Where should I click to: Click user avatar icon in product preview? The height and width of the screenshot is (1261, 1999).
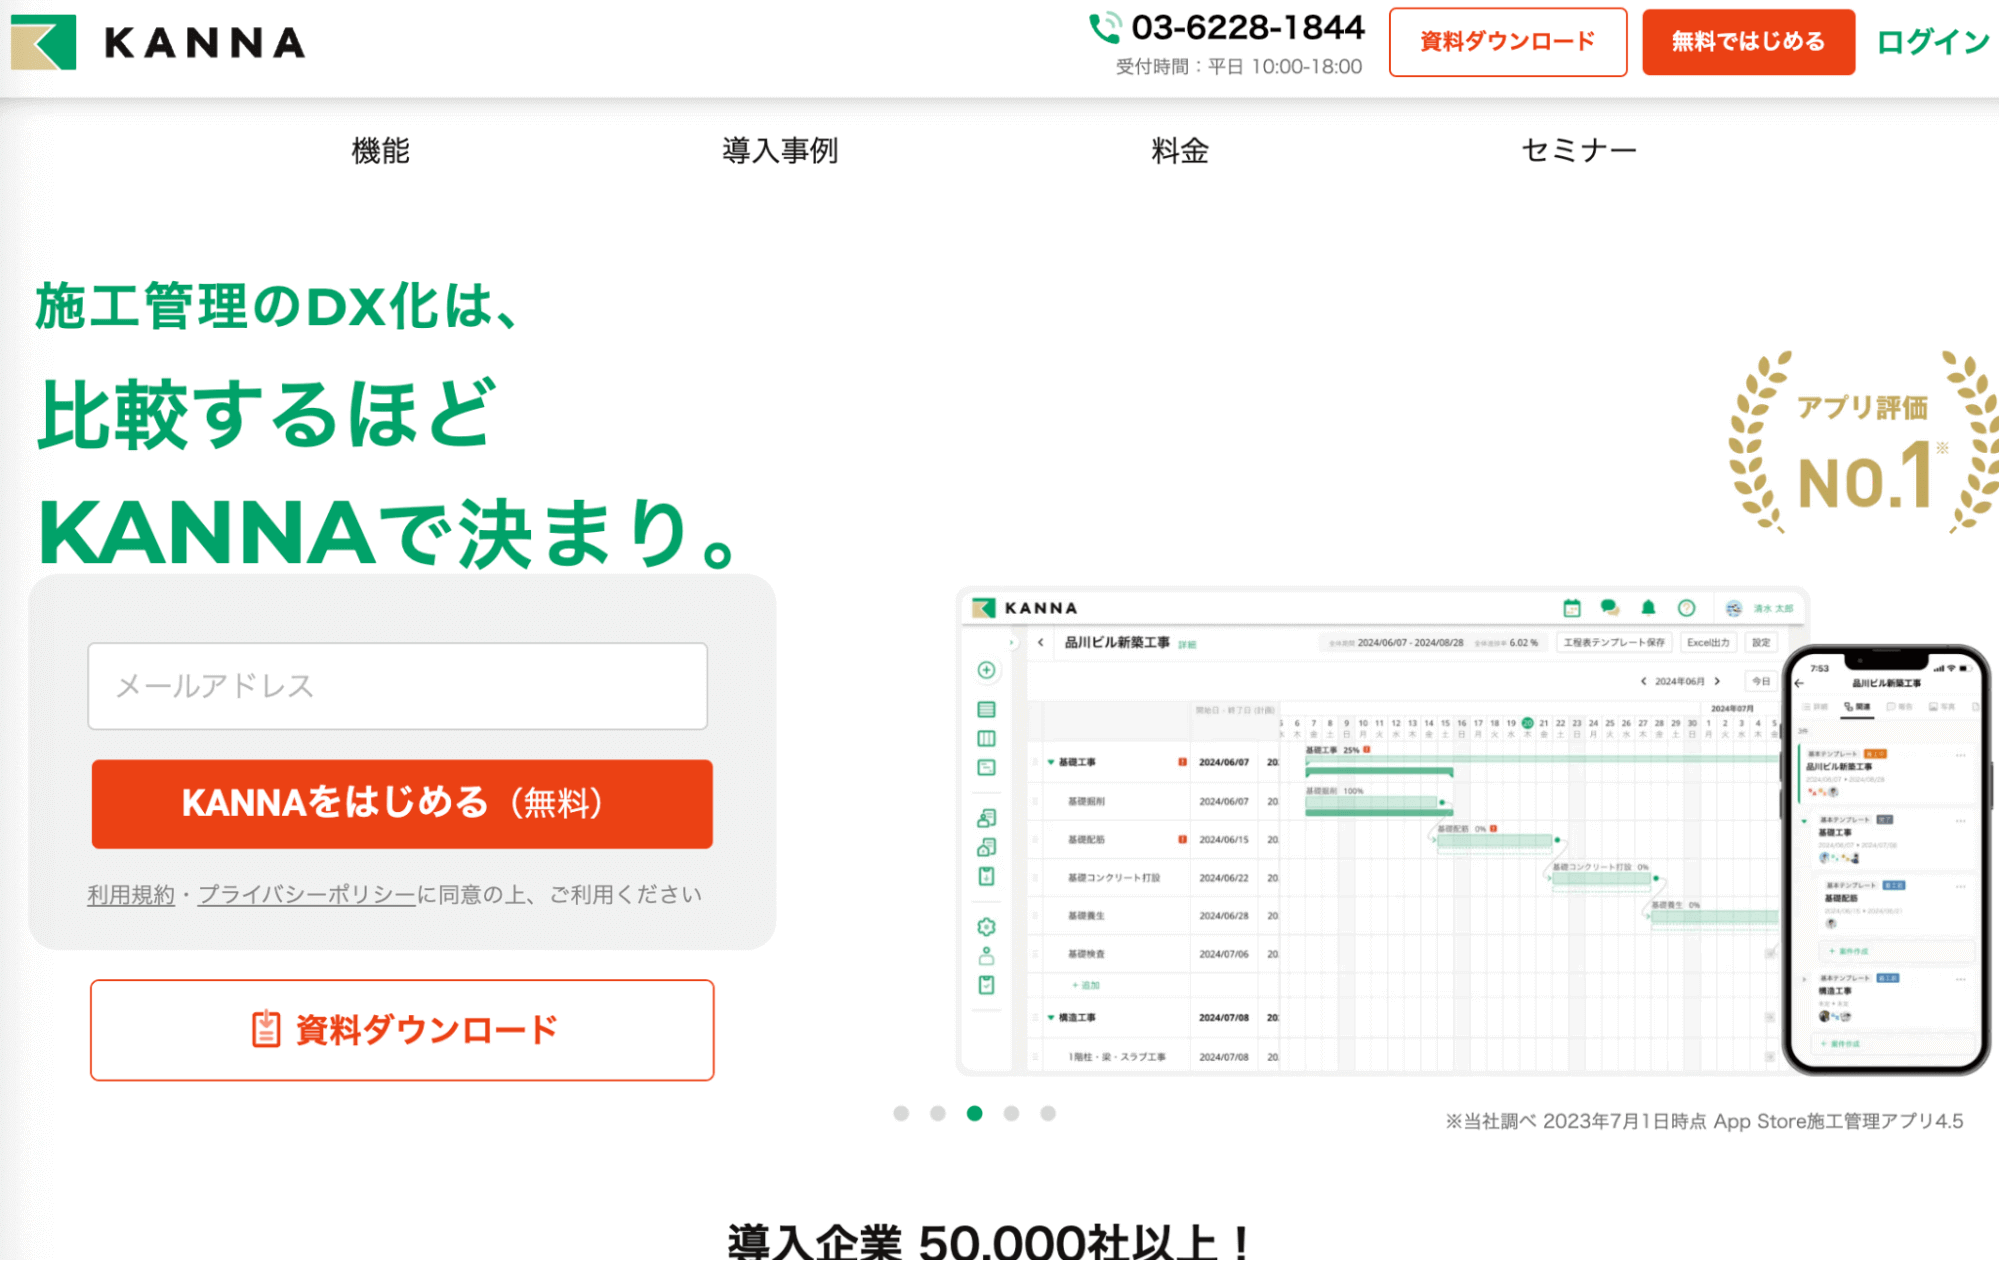coord(1733,608)
